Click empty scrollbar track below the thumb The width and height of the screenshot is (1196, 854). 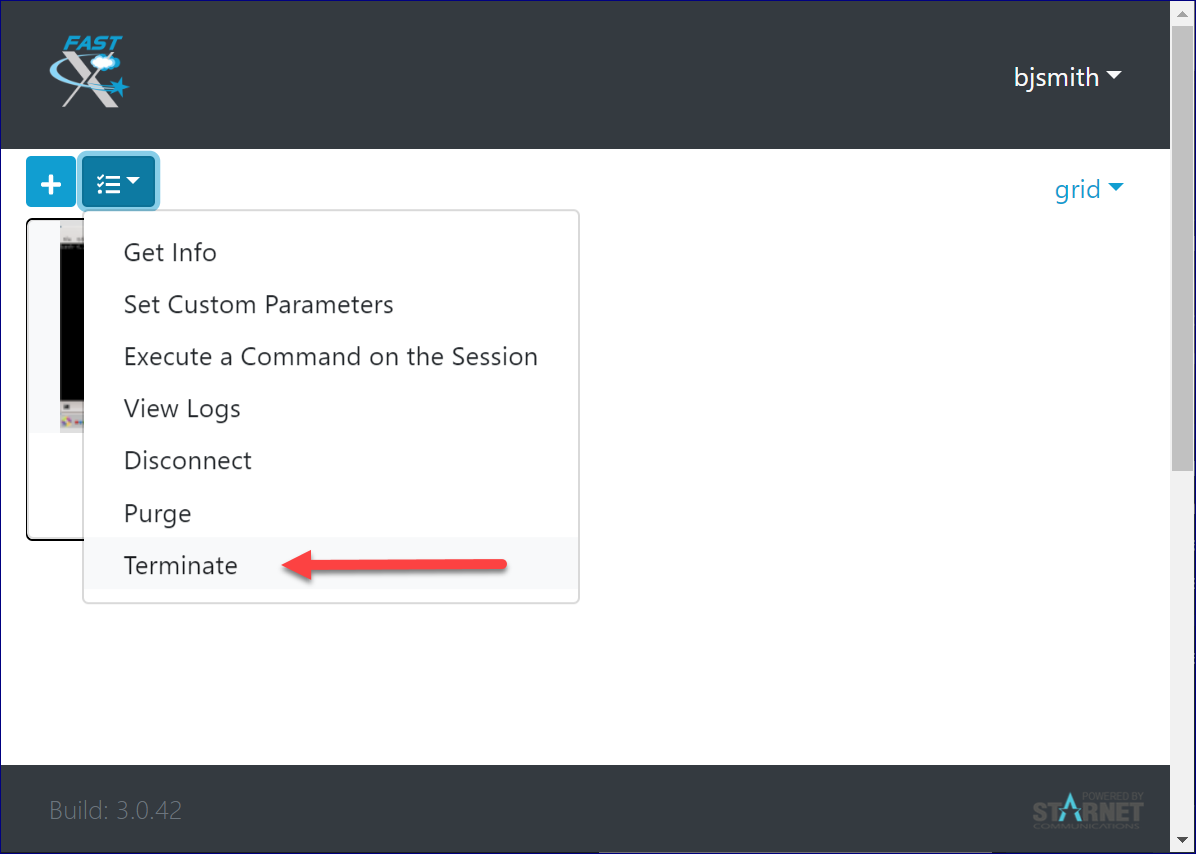point(1182,650)
